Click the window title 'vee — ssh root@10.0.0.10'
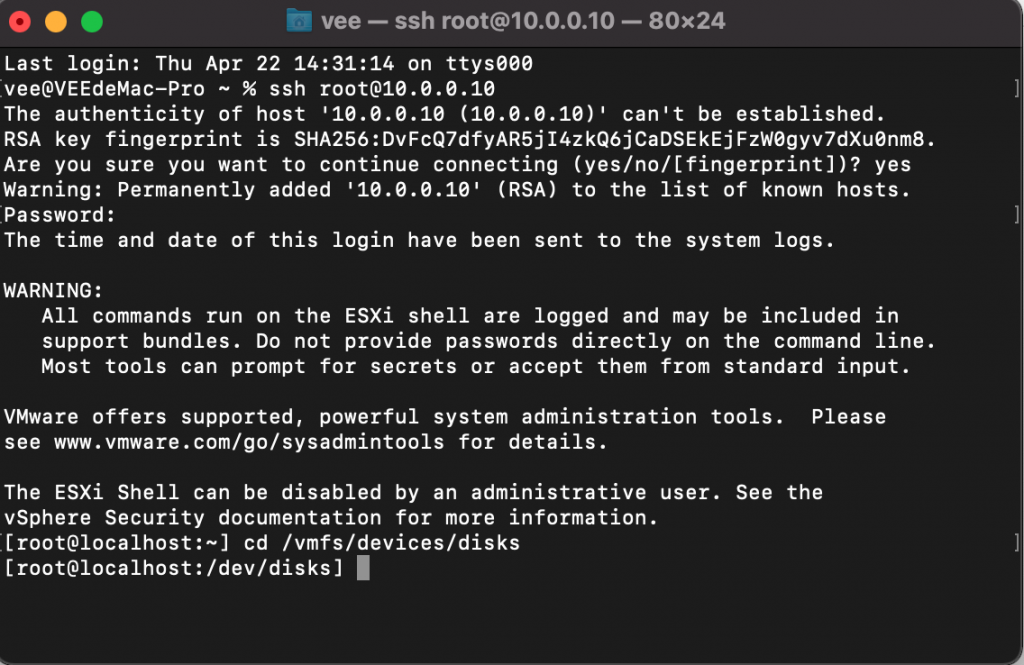1024x665 pixels. (x=468, y=21)
